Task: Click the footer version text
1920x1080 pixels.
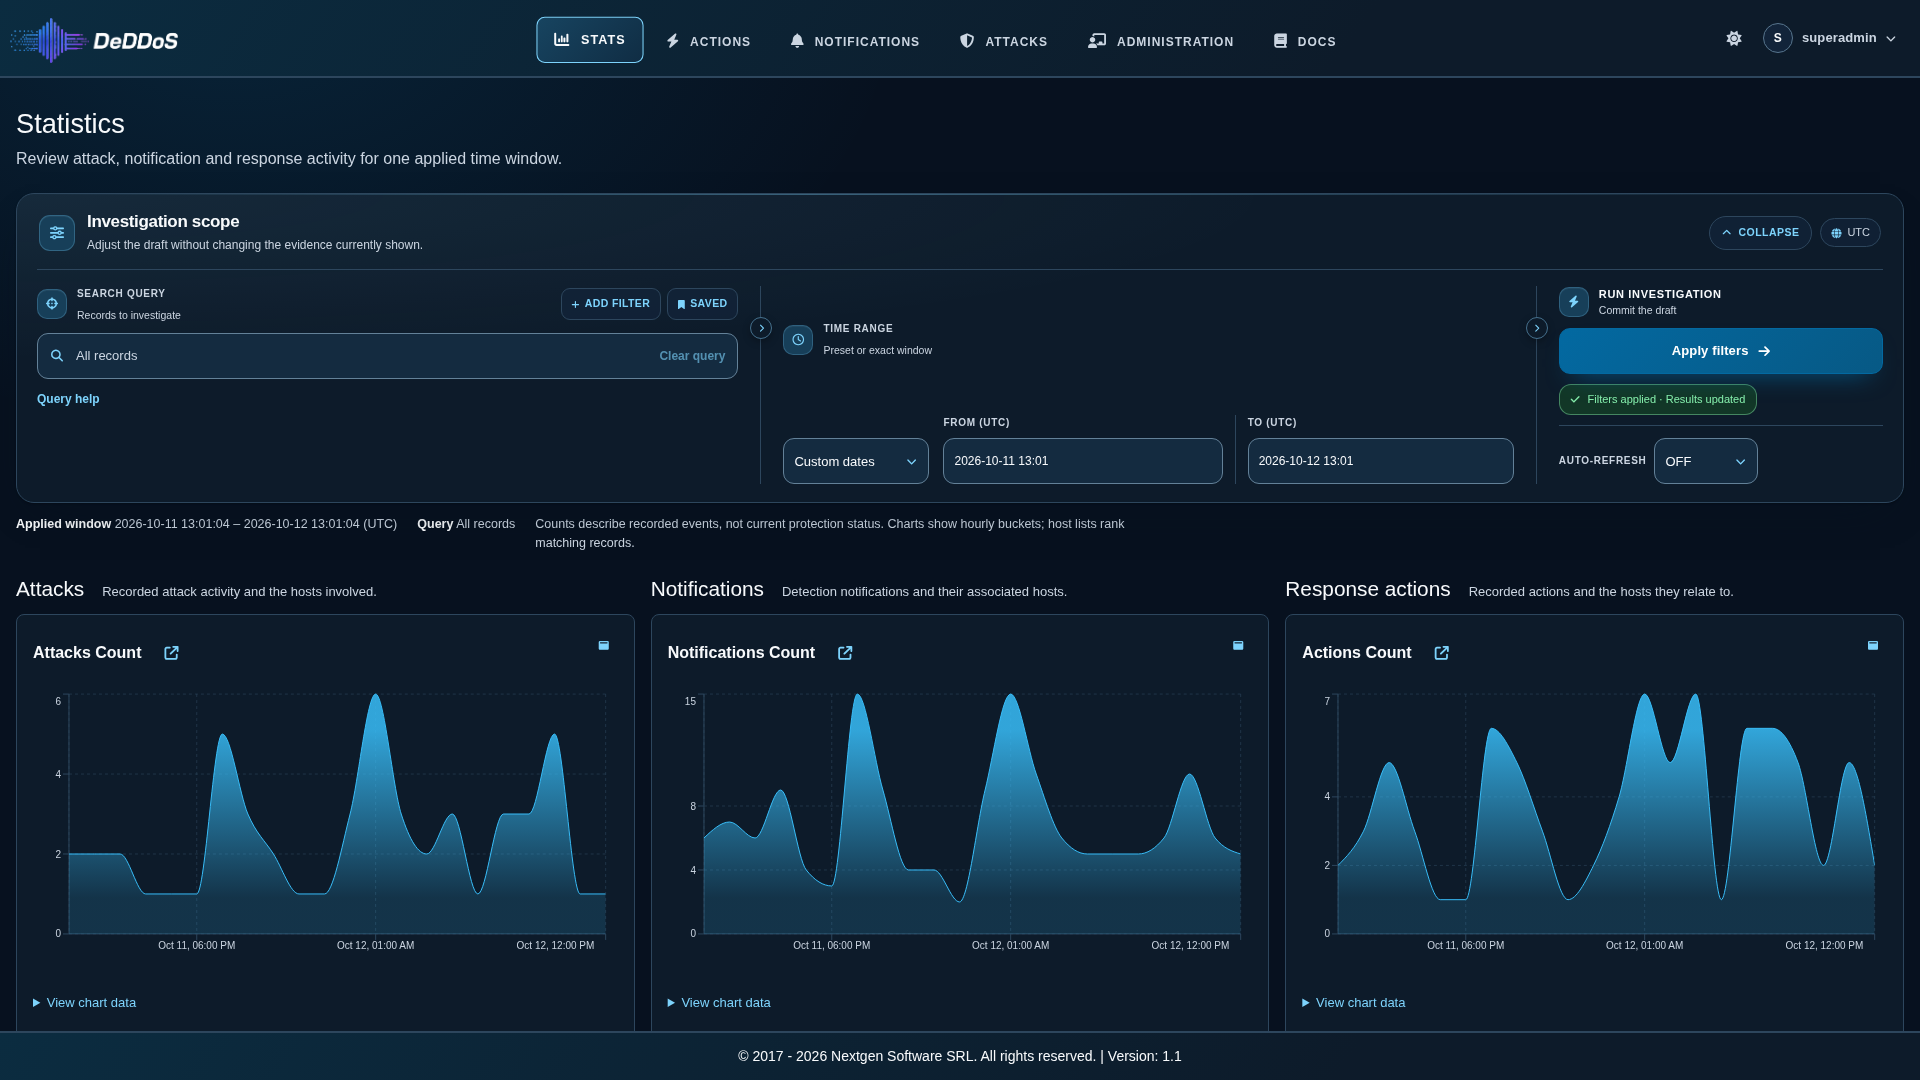Action: click(1144, 1056)
